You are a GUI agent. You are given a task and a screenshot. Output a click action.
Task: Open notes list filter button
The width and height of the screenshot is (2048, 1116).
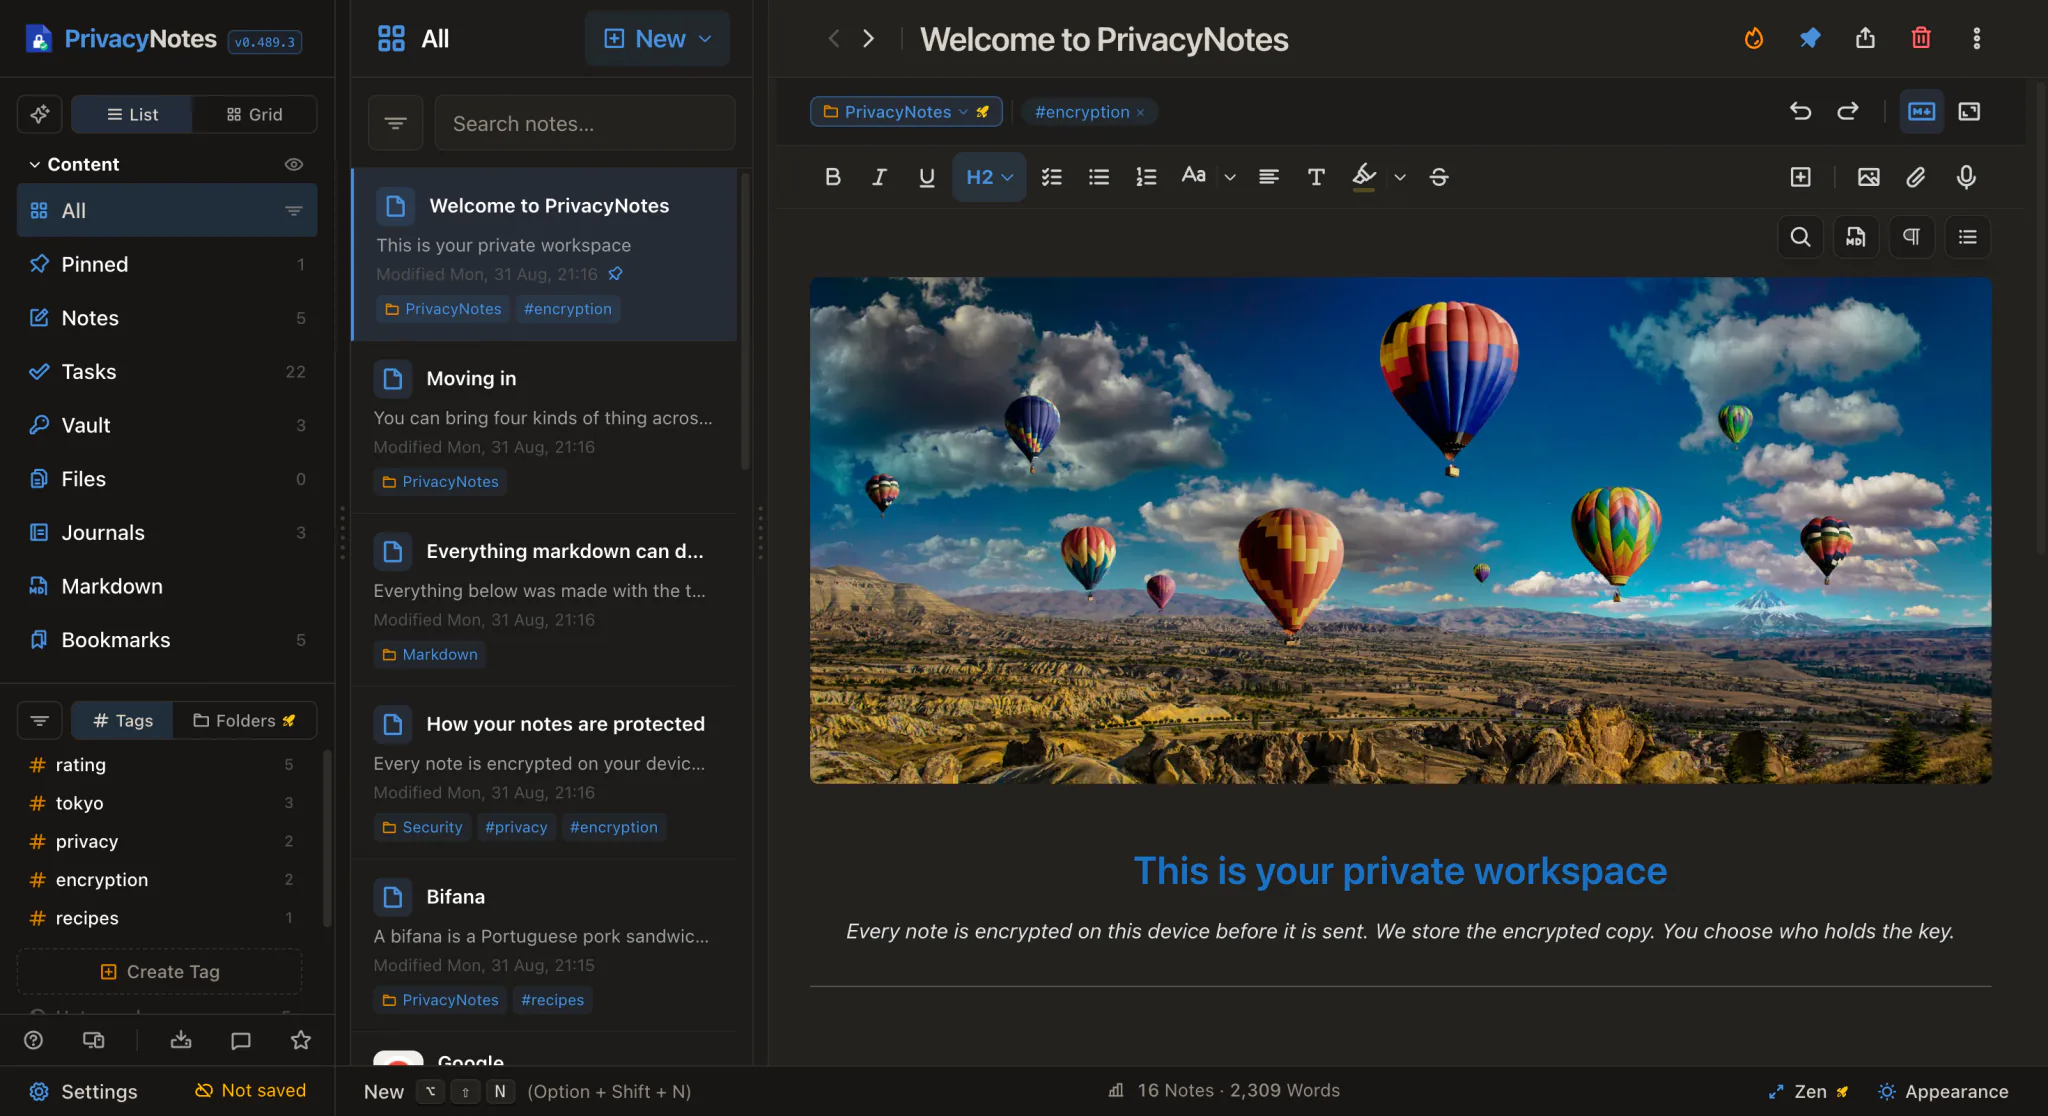[x=396, y=123]
